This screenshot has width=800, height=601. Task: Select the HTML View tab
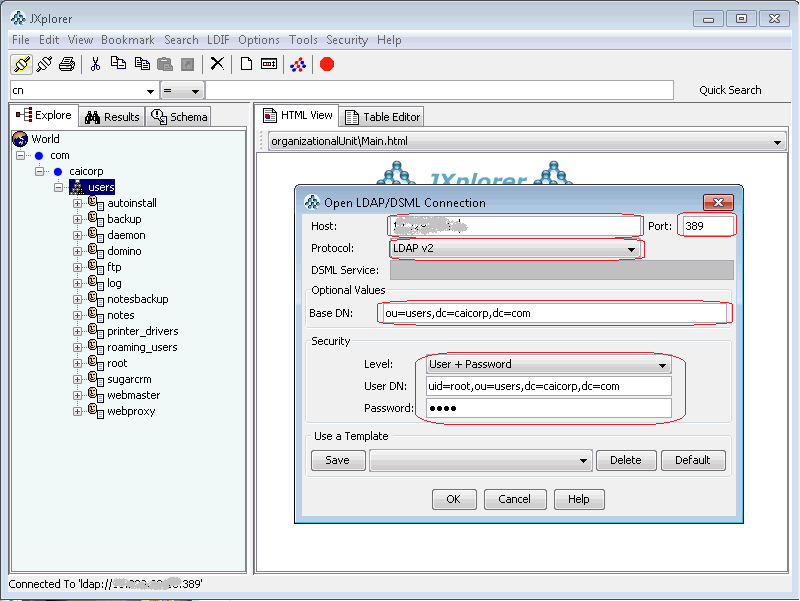coord(297,115)
